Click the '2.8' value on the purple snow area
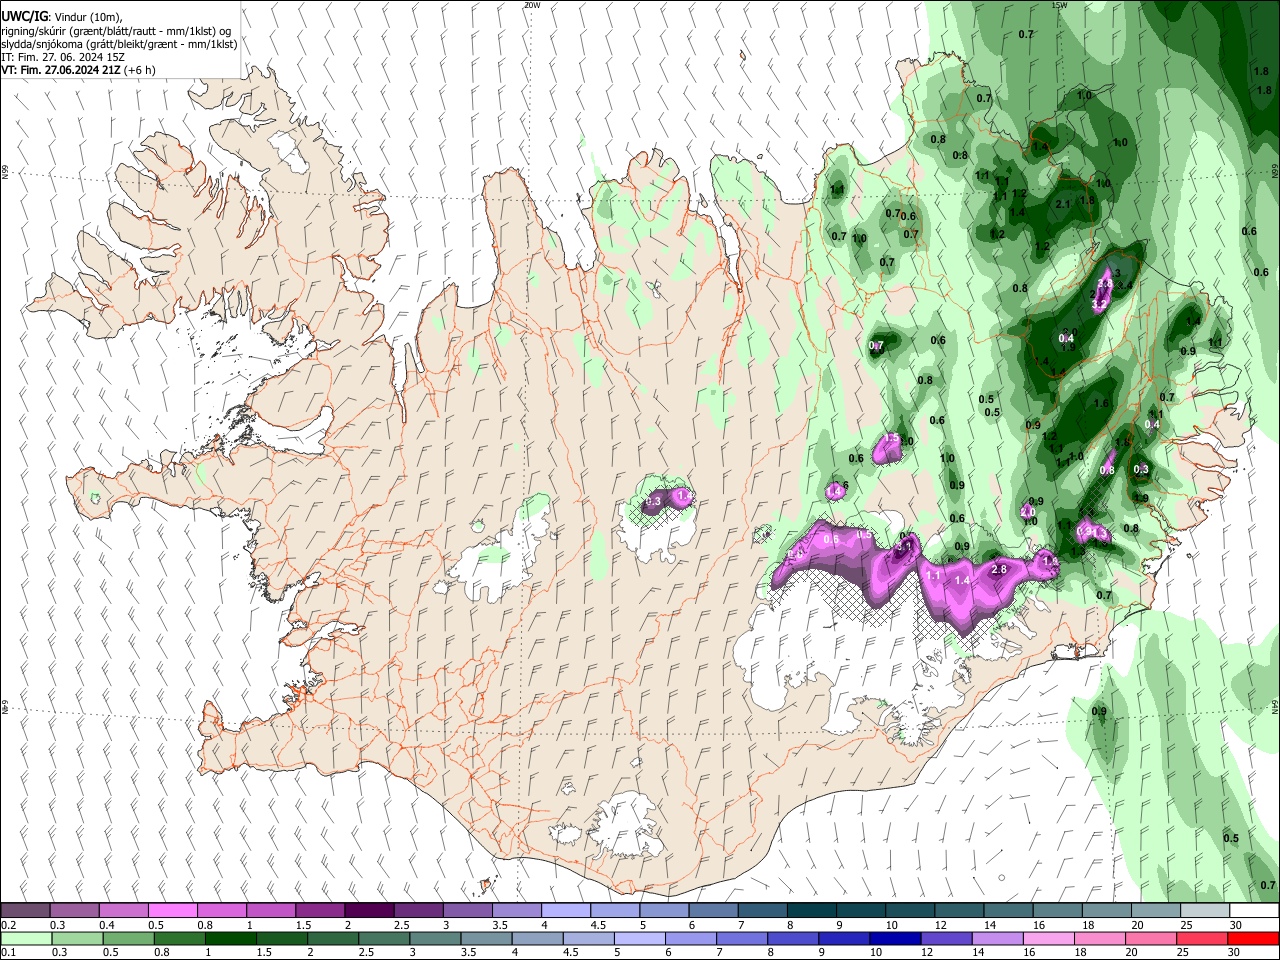This screenshot has height=960, width=1280. click(998, 570)
